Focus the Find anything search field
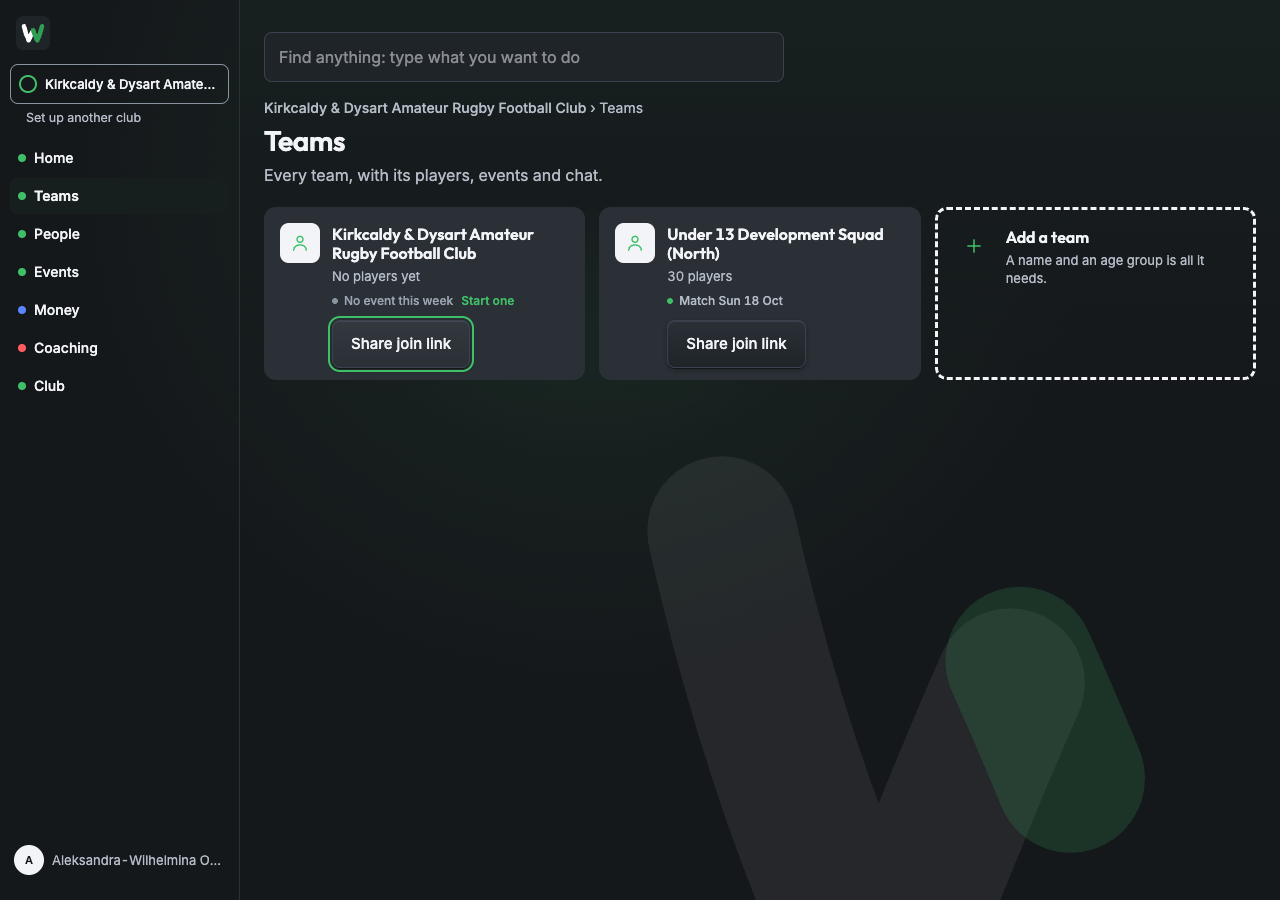The image size is (1280, 900). (x=524, y=57)
